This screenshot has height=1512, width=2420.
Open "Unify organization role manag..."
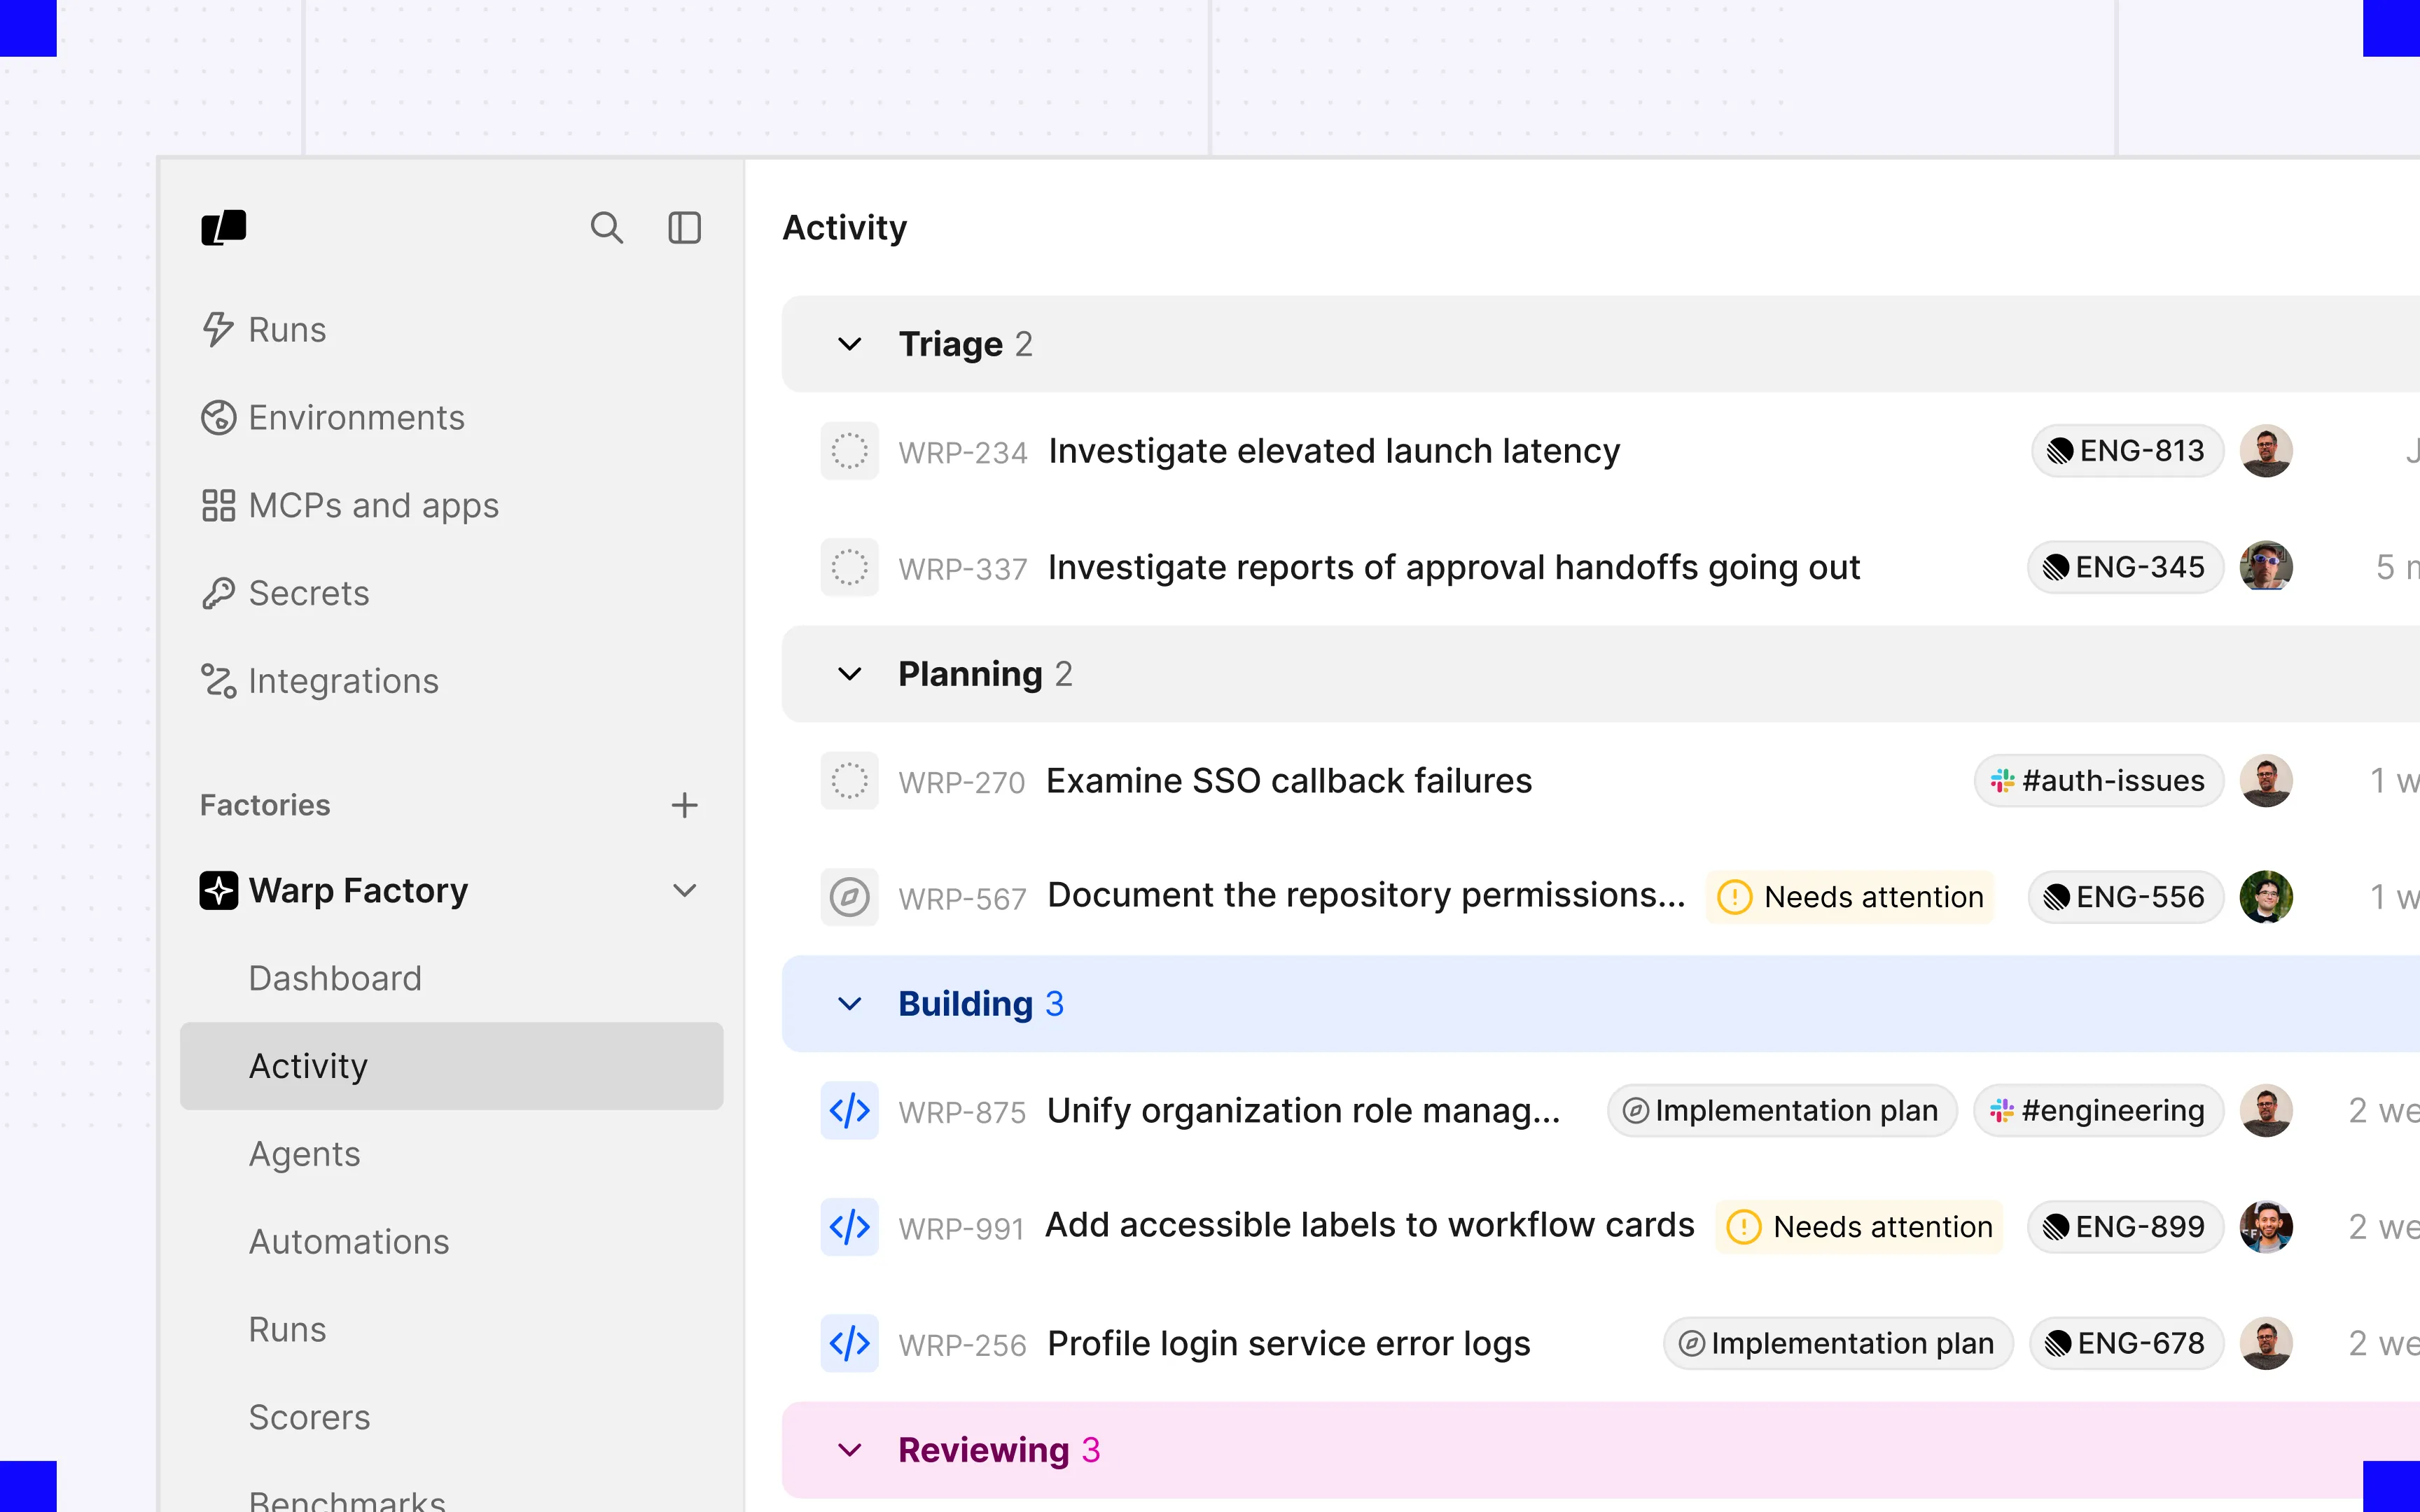[x=1303, y=1111]
